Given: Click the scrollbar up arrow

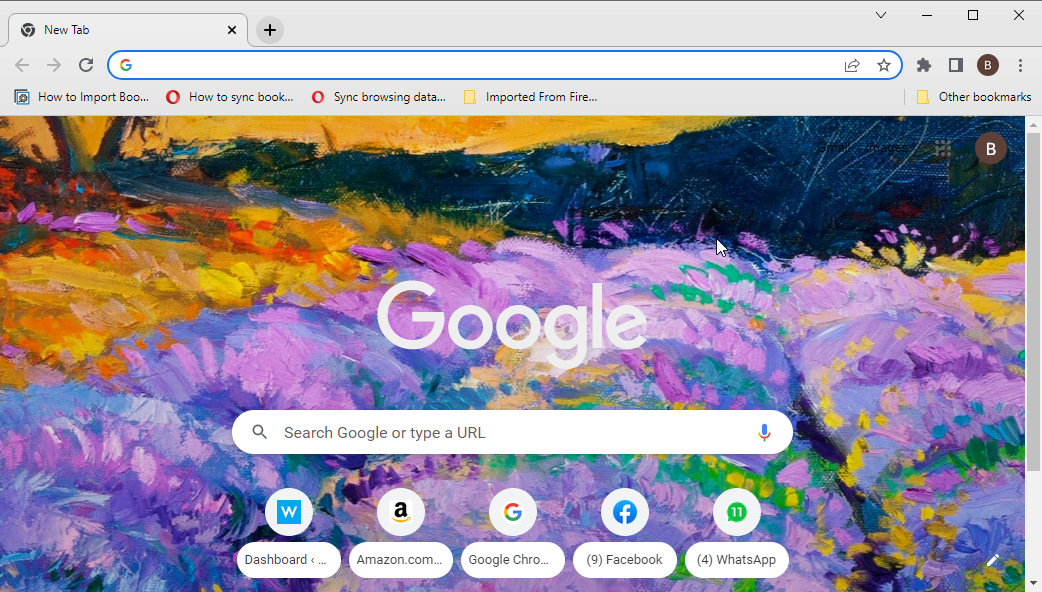Looking at the screenshot, I should click(x=1033, y=125).
